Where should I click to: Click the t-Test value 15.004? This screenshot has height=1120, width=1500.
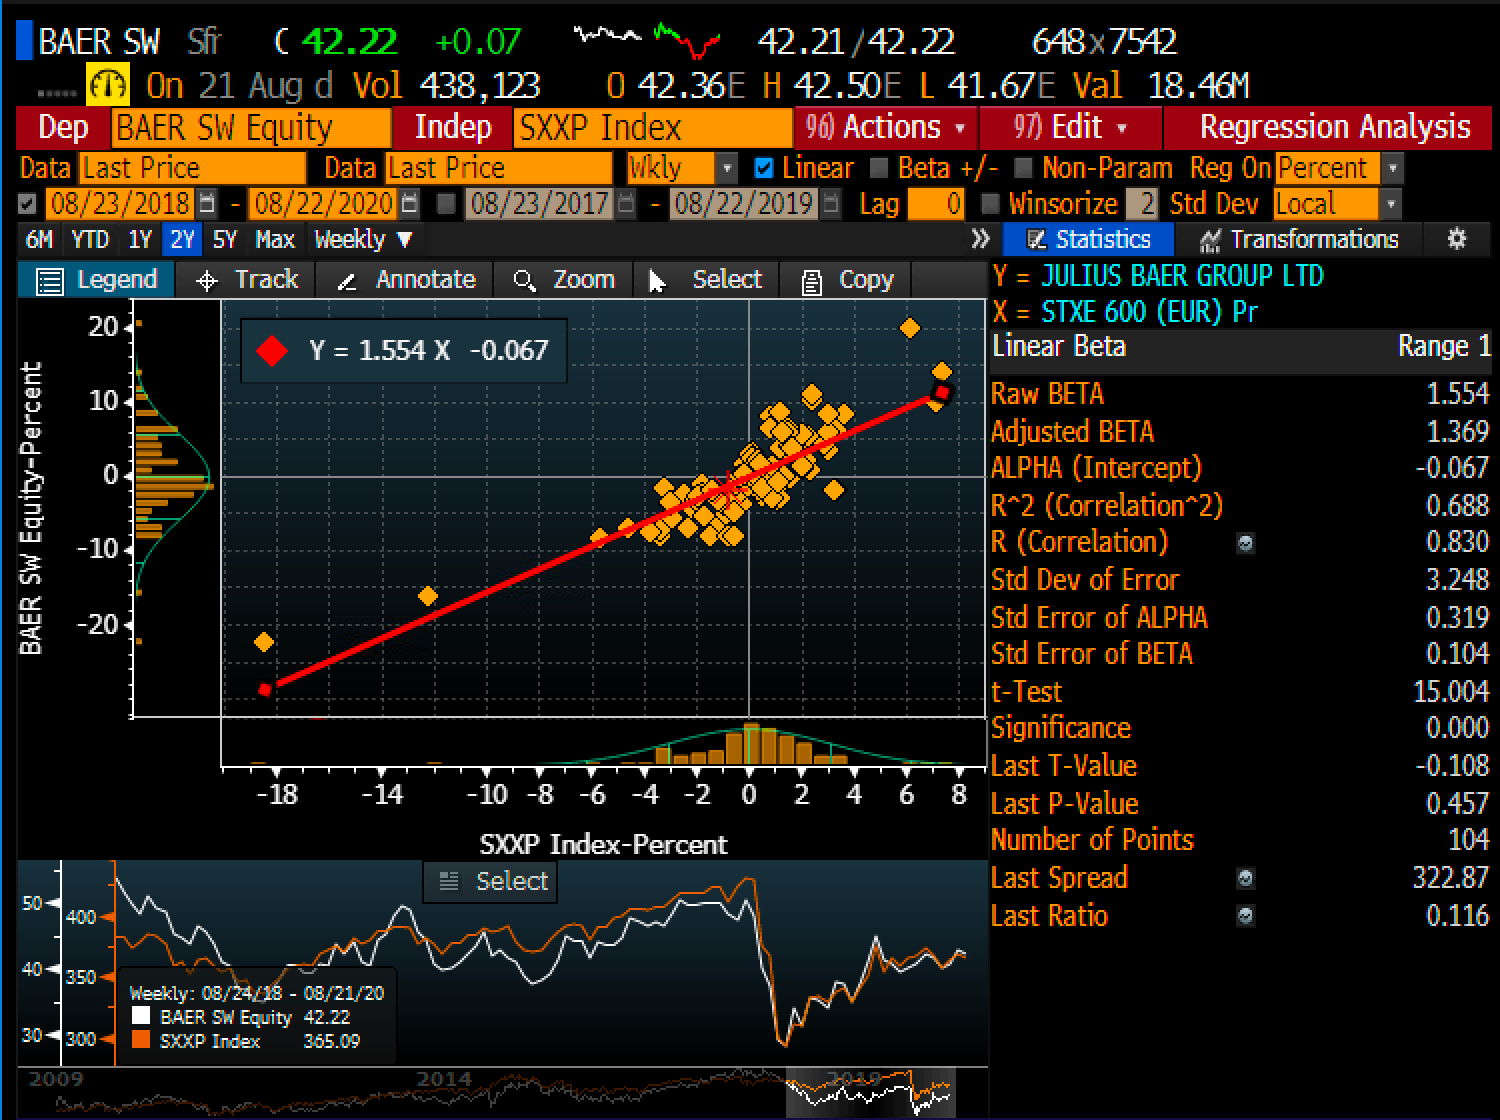click(x=1451, y=692)
